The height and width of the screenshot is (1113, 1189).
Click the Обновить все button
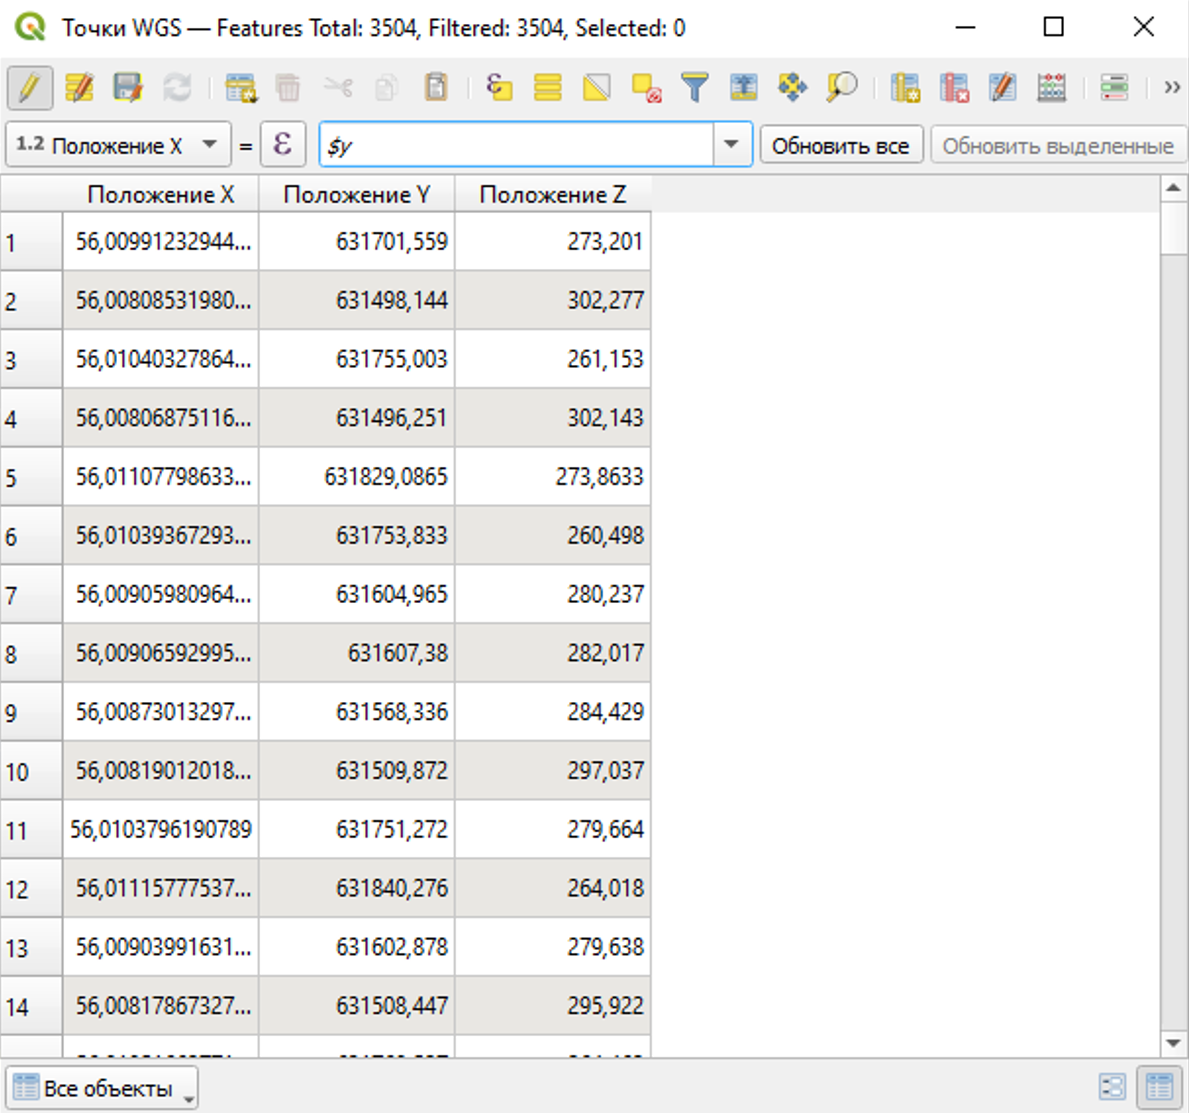point(840,146)
